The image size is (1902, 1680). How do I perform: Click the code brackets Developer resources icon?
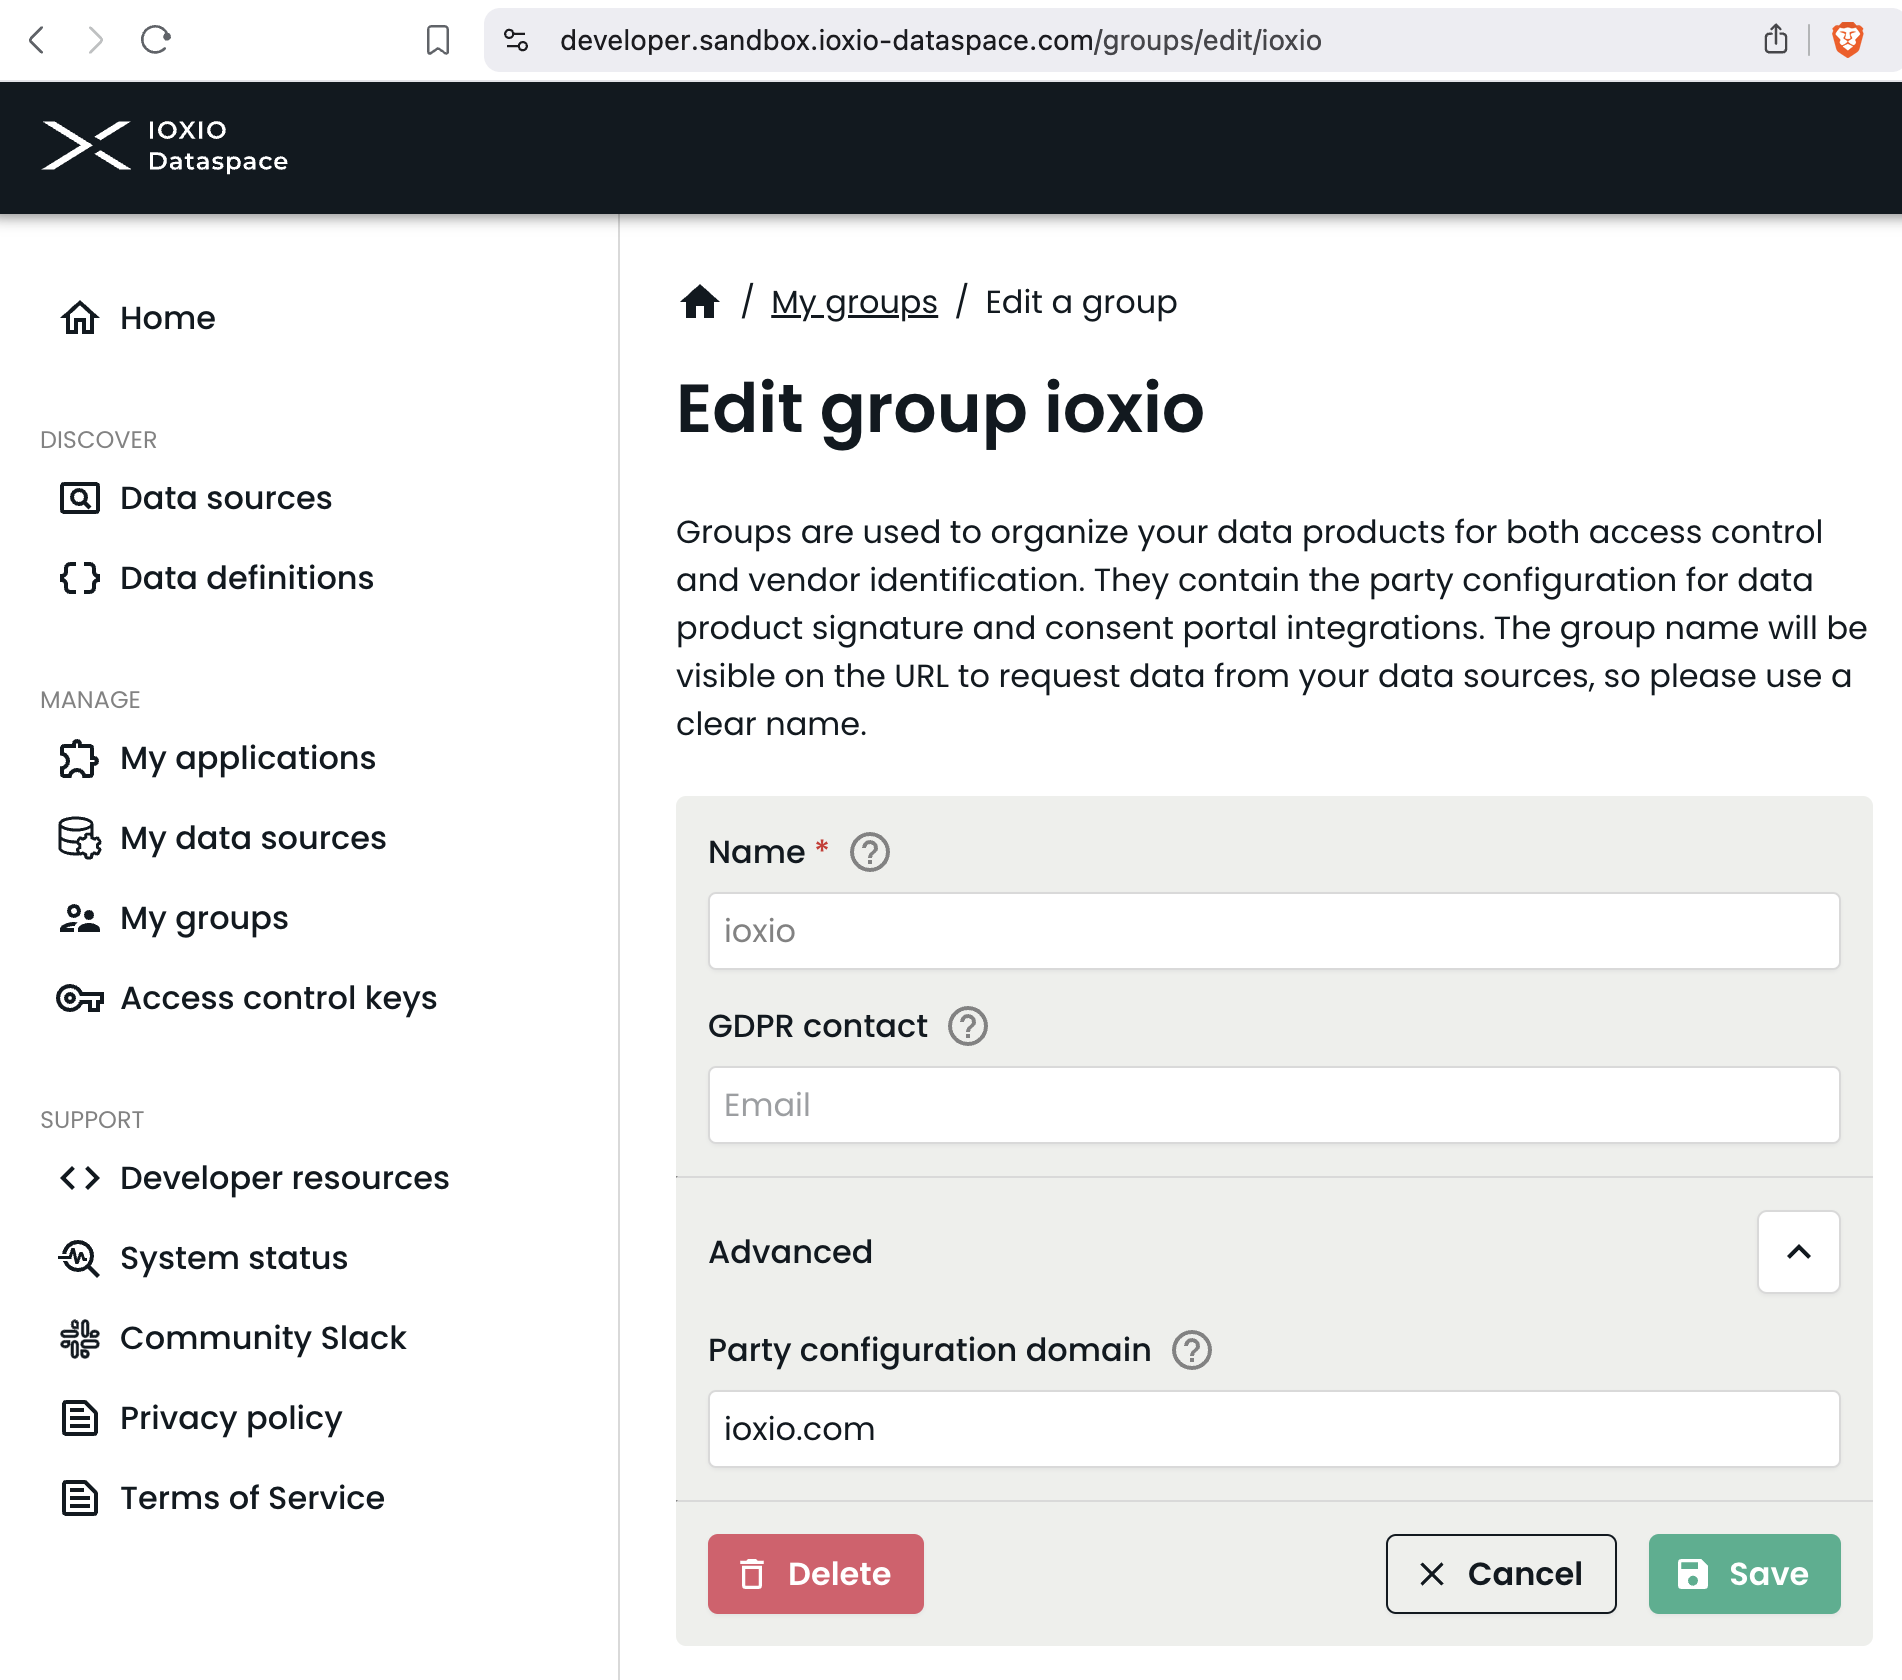[x=80, y=1178]
